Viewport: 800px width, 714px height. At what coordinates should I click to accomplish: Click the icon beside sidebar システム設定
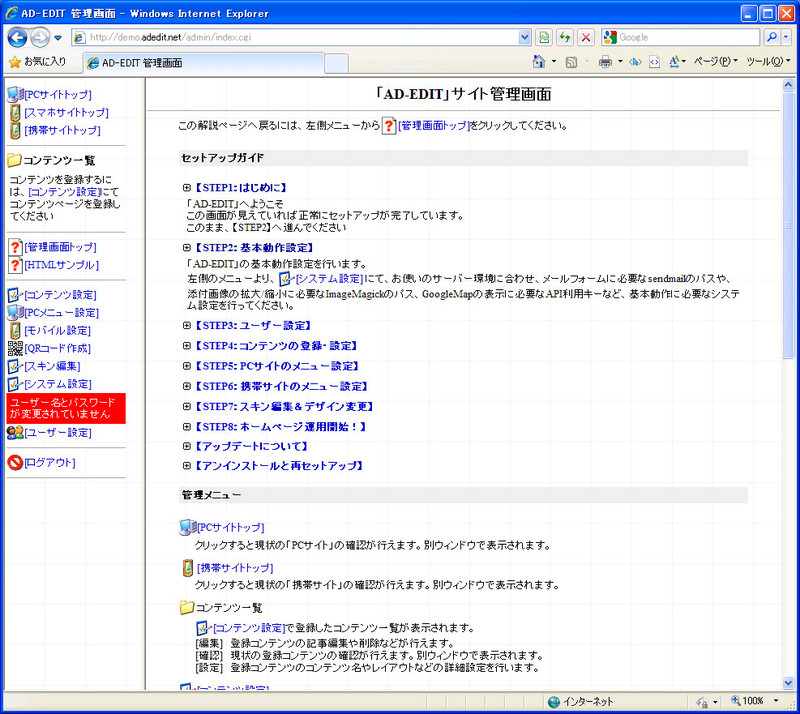pos(15,384)
